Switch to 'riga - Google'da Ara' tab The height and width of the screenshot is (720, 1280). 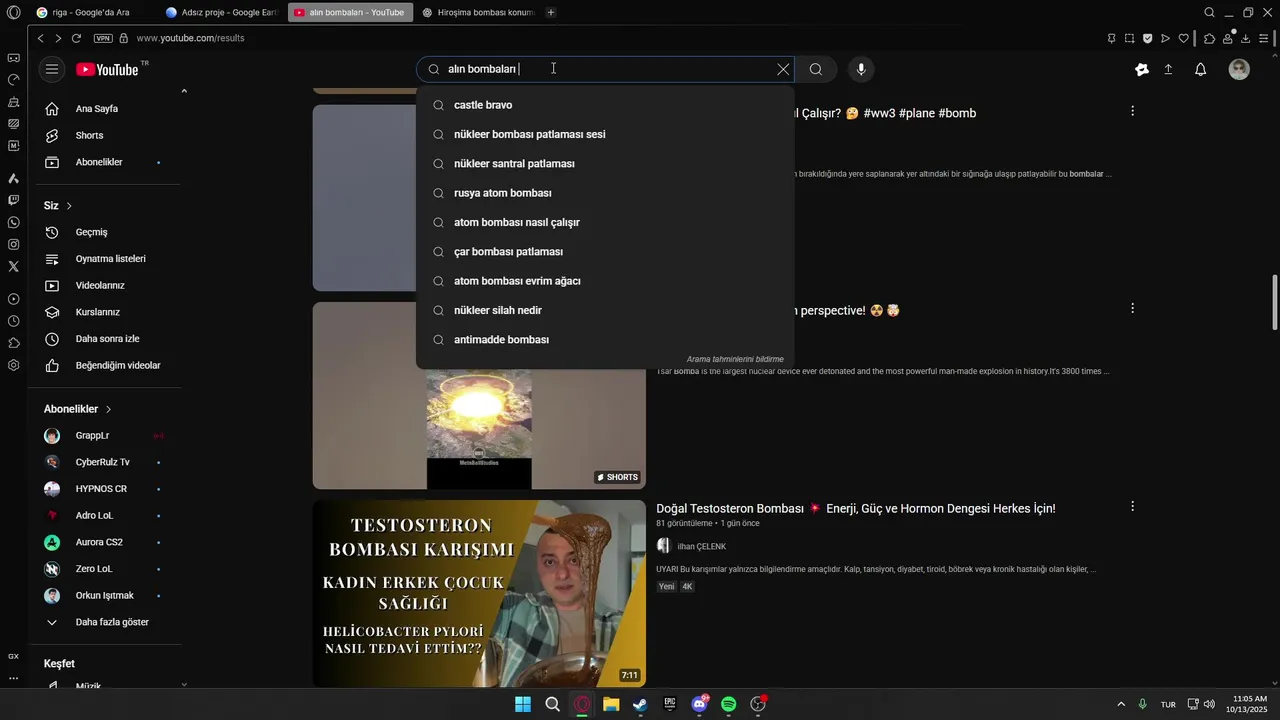pyautogui.click(x=90, y=12)
